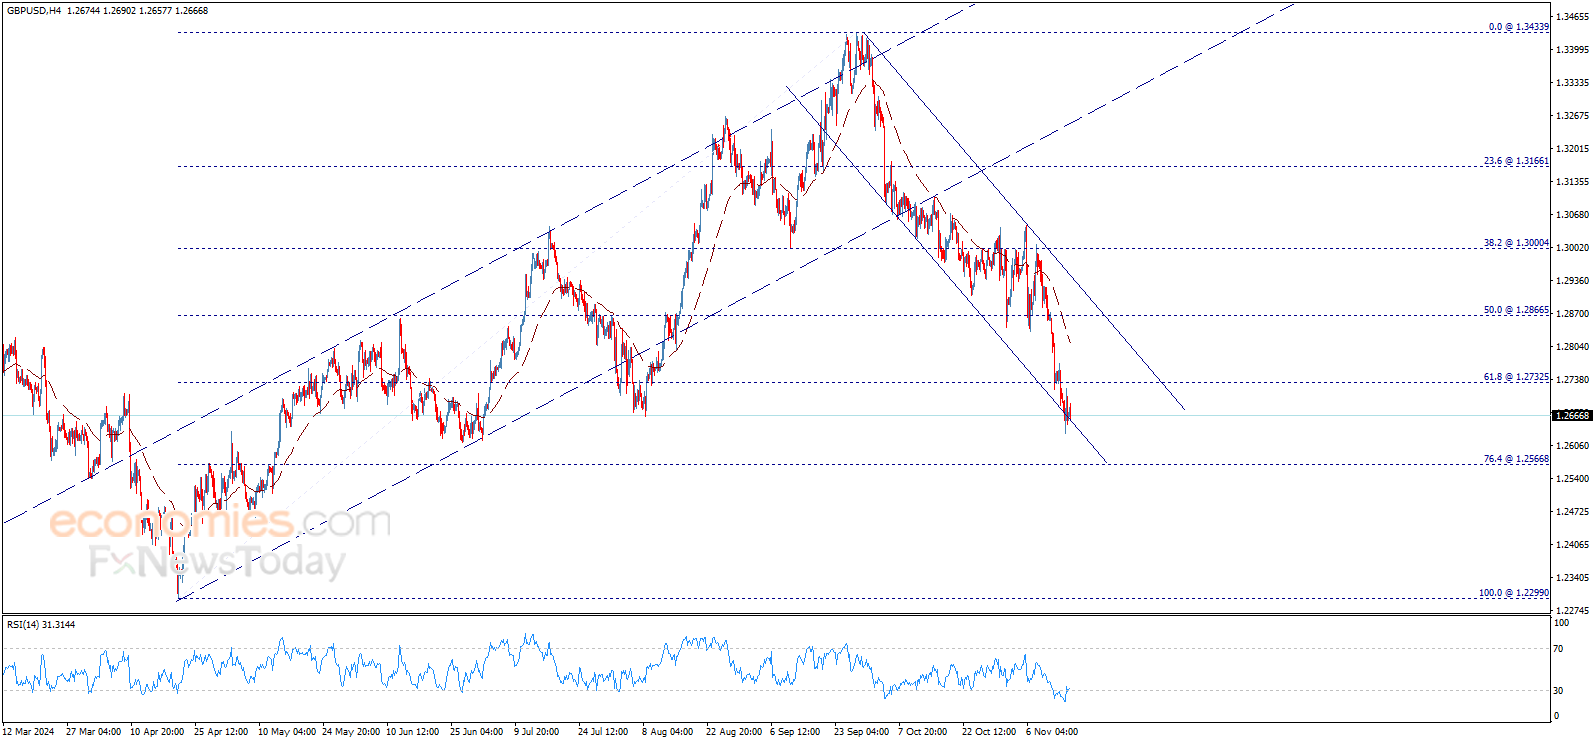The image size is (1596, 743).
Task: Click price axis value 1.23405
Action: tap(1573, 578)
